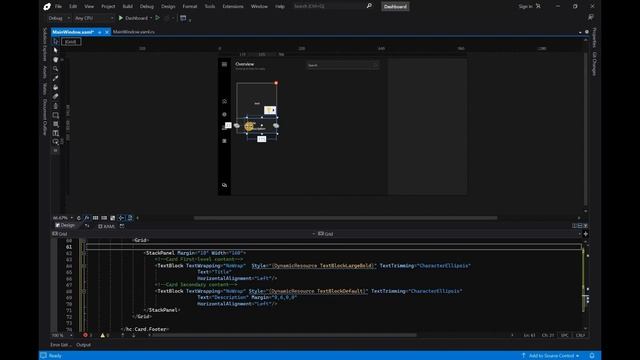Open the left Grid element navigation dropdown

184,234
